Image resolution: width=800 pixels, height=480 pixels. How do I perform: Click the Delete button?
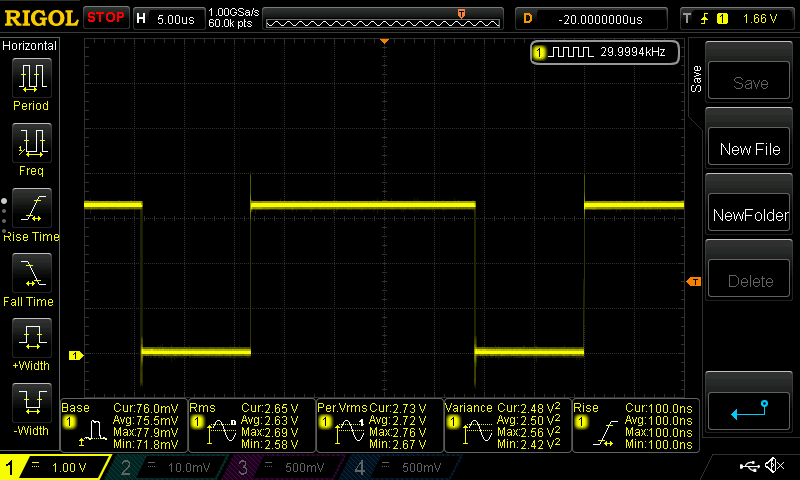[x=749, y=281]
